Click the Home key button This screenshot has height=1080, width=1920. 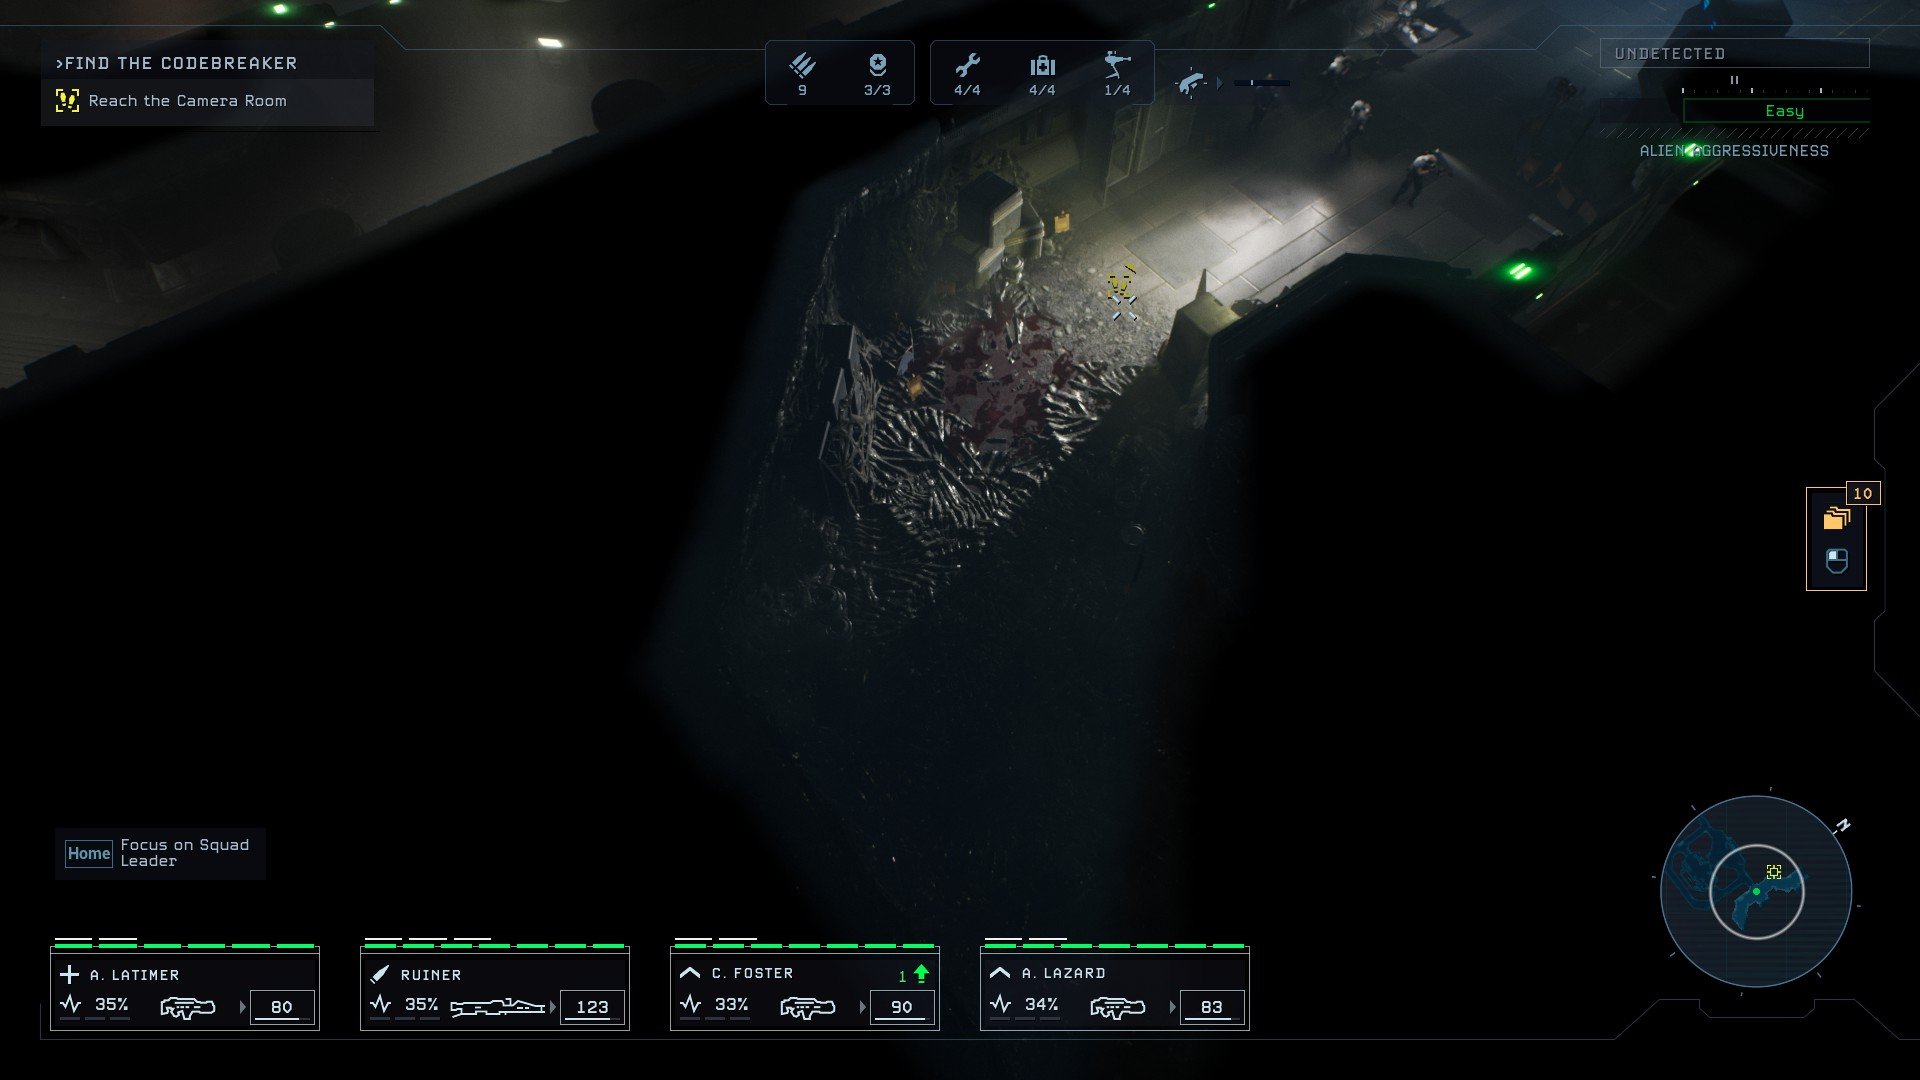point(89,853)
